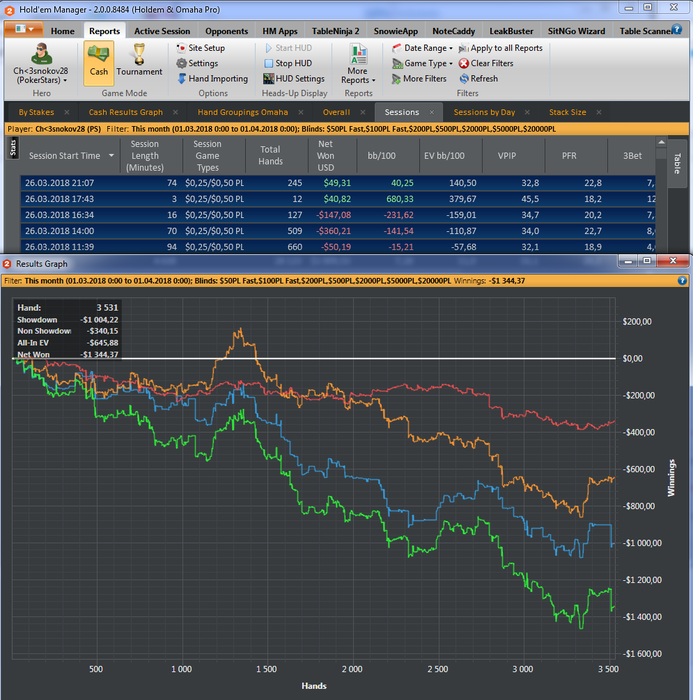Open HM Apps tab
Image resolution: width=693 pixels, height=700 pixels.
tap(280, 31)
